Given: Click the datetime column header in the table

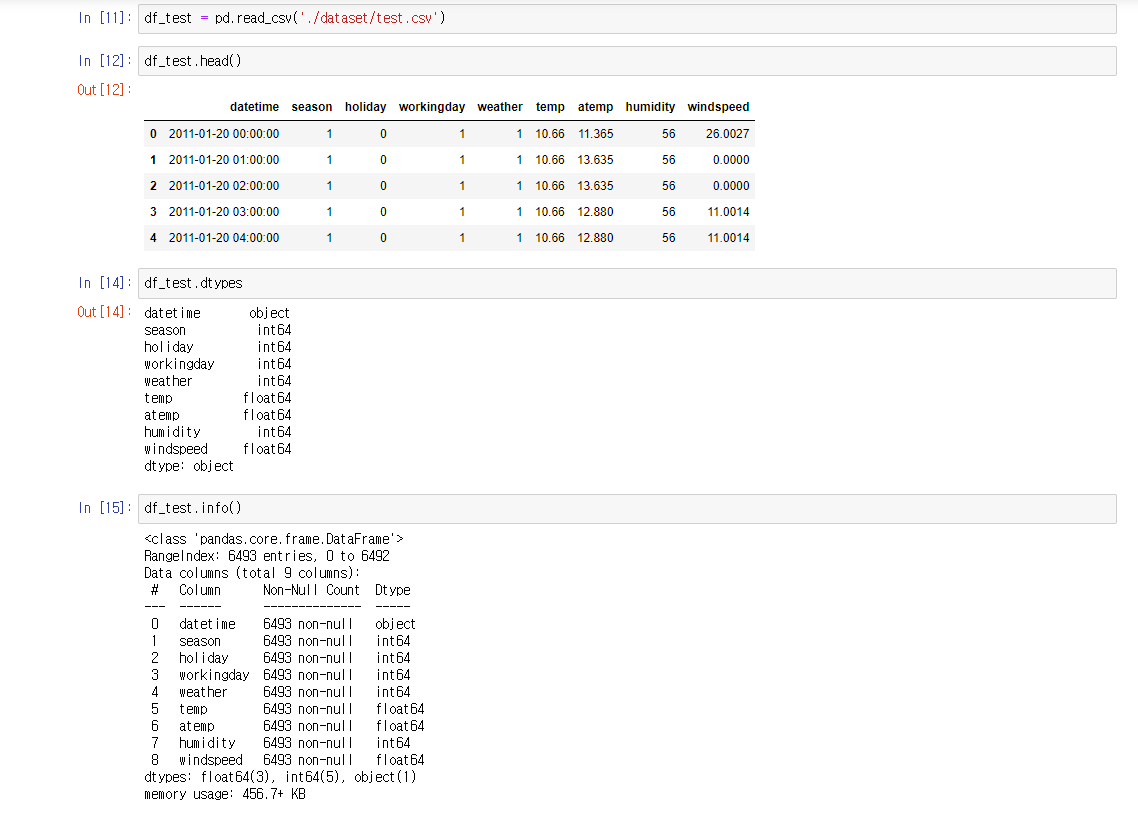Looking at the screenshot, I should pyautogui.click(x=255, y=107).
